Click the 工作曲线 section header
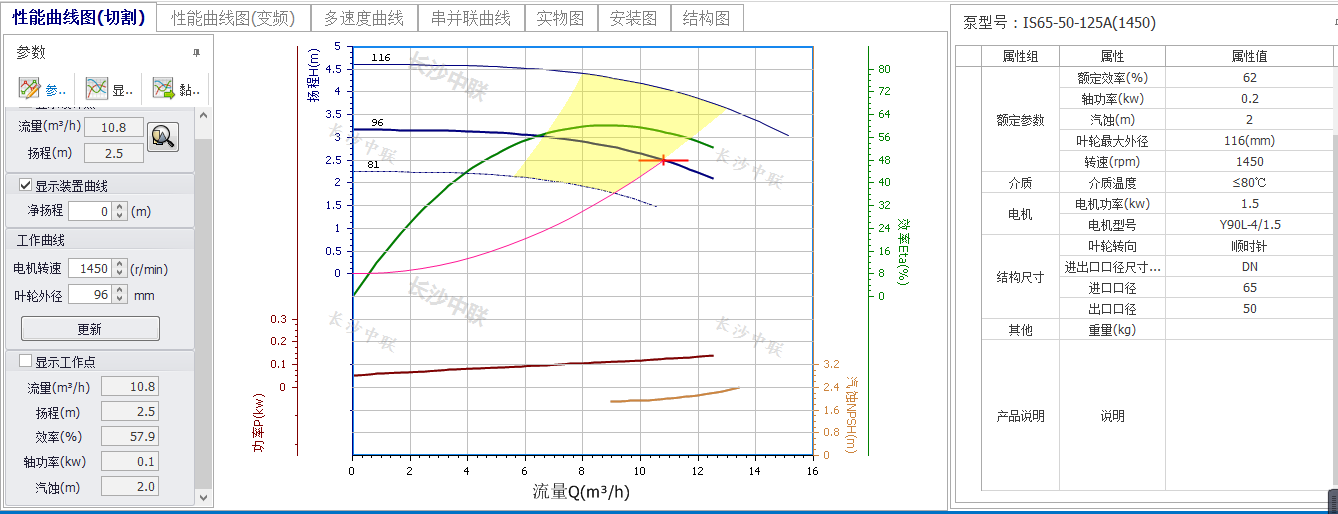 coord(100,240)
